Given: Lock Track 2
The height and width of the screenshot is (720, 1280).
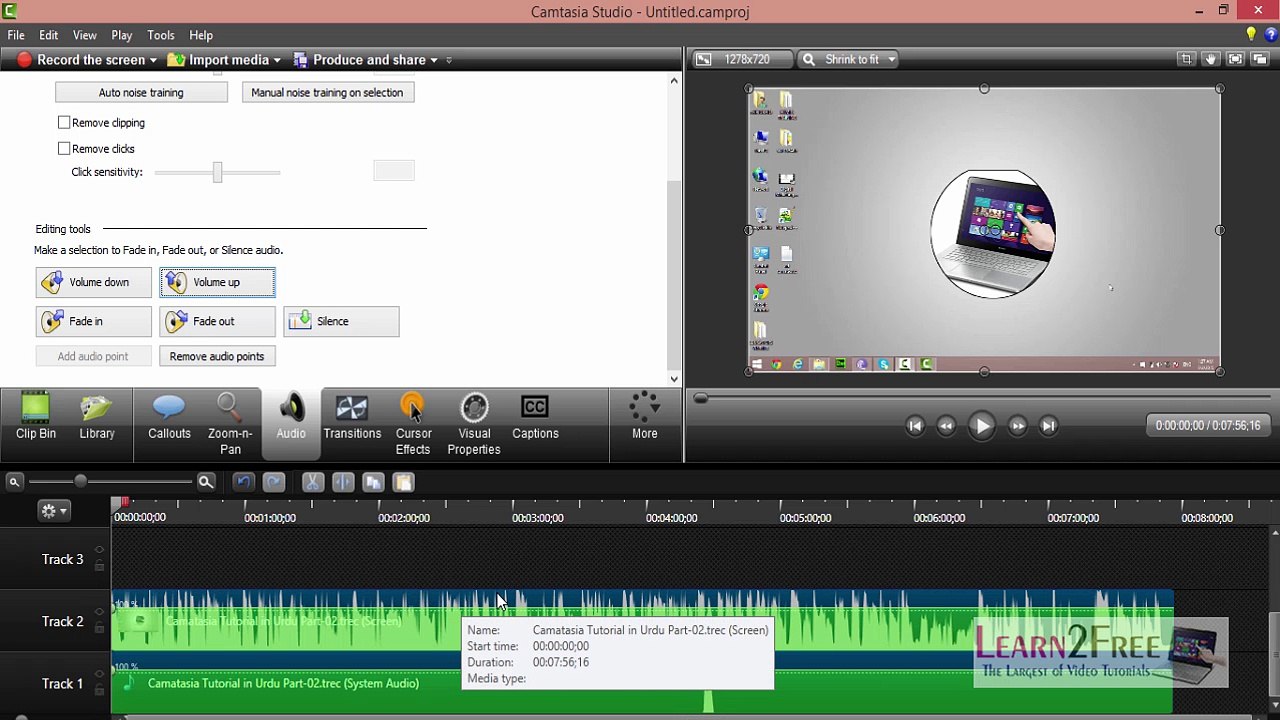Looking at the screenshot, I should point(99,628).
